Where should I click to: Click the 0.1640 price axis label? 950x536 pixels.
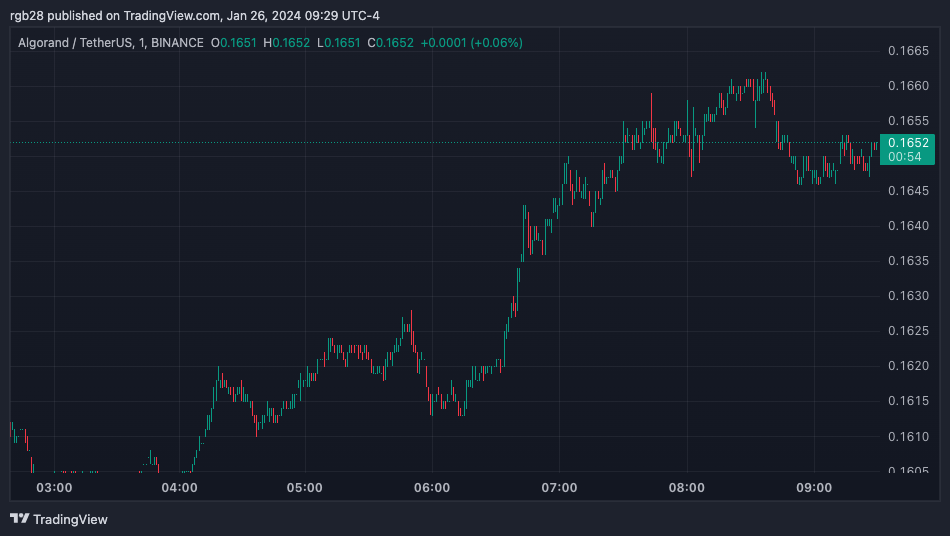(x=908, y=226)
